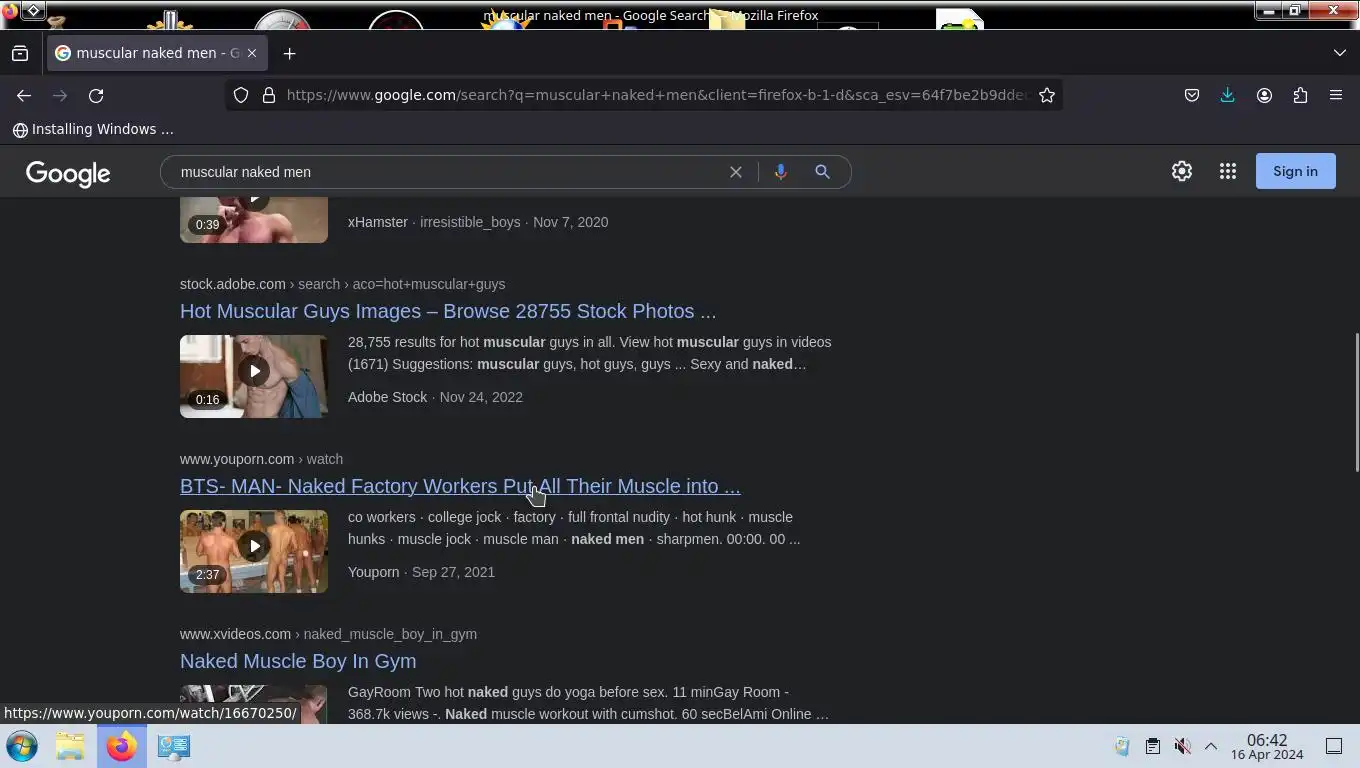1360x768 pixels.
Task: Open tracking protection shield icon
Action: (241, 95)
